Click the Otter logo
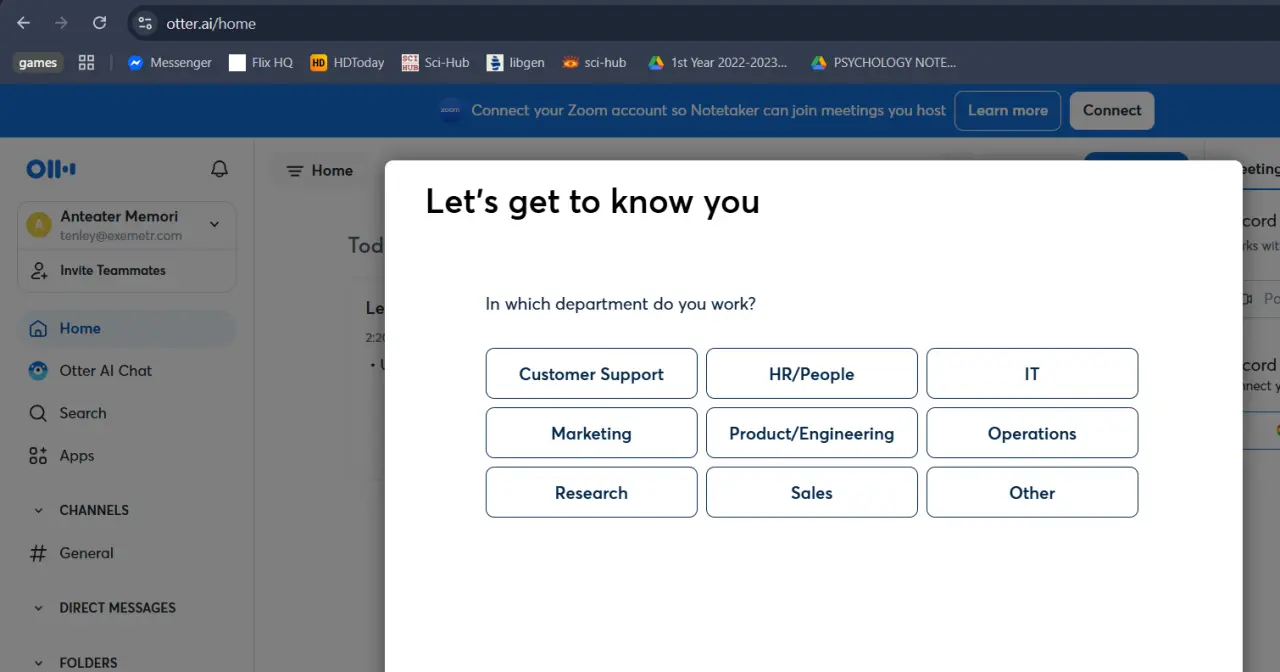The image size is (1280, 672). (x=51, y=170)
